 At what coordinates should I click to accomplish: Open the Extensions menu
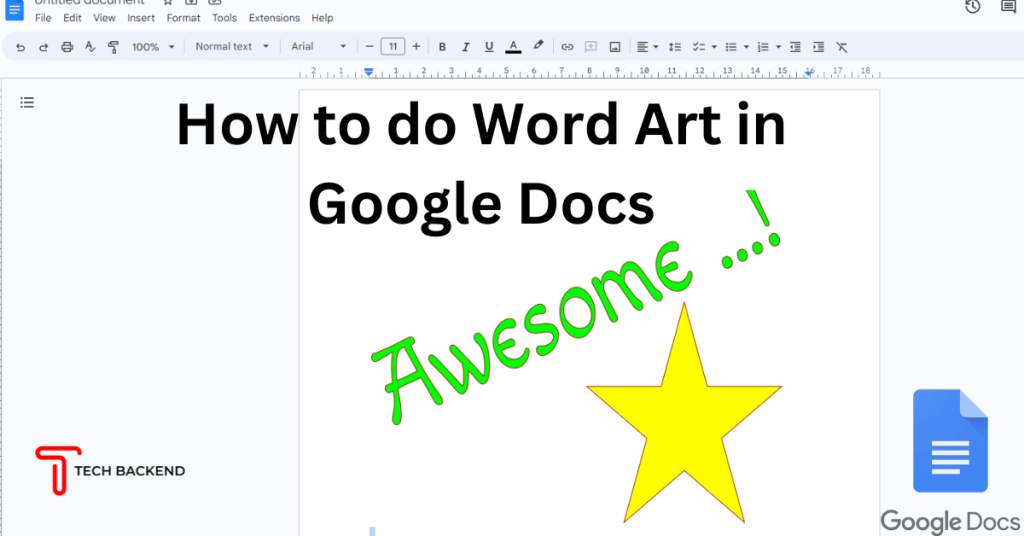tap(274, 18)
